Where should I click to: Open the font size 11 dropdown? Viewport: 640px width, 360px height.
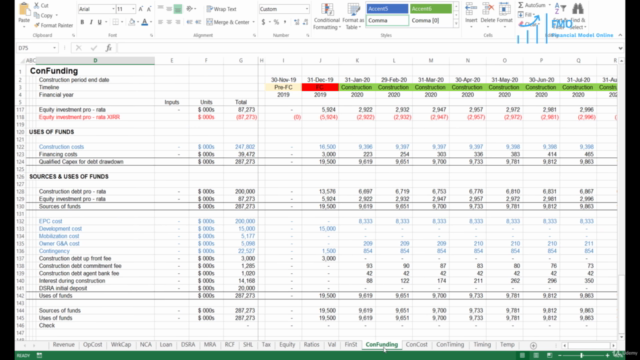[x=133, y=9]
